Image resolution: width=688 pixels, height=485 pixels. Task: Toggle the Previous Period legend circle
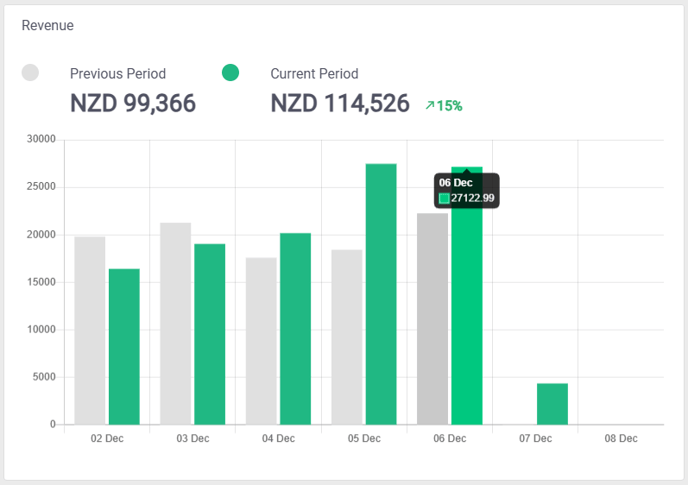(30, 72)
